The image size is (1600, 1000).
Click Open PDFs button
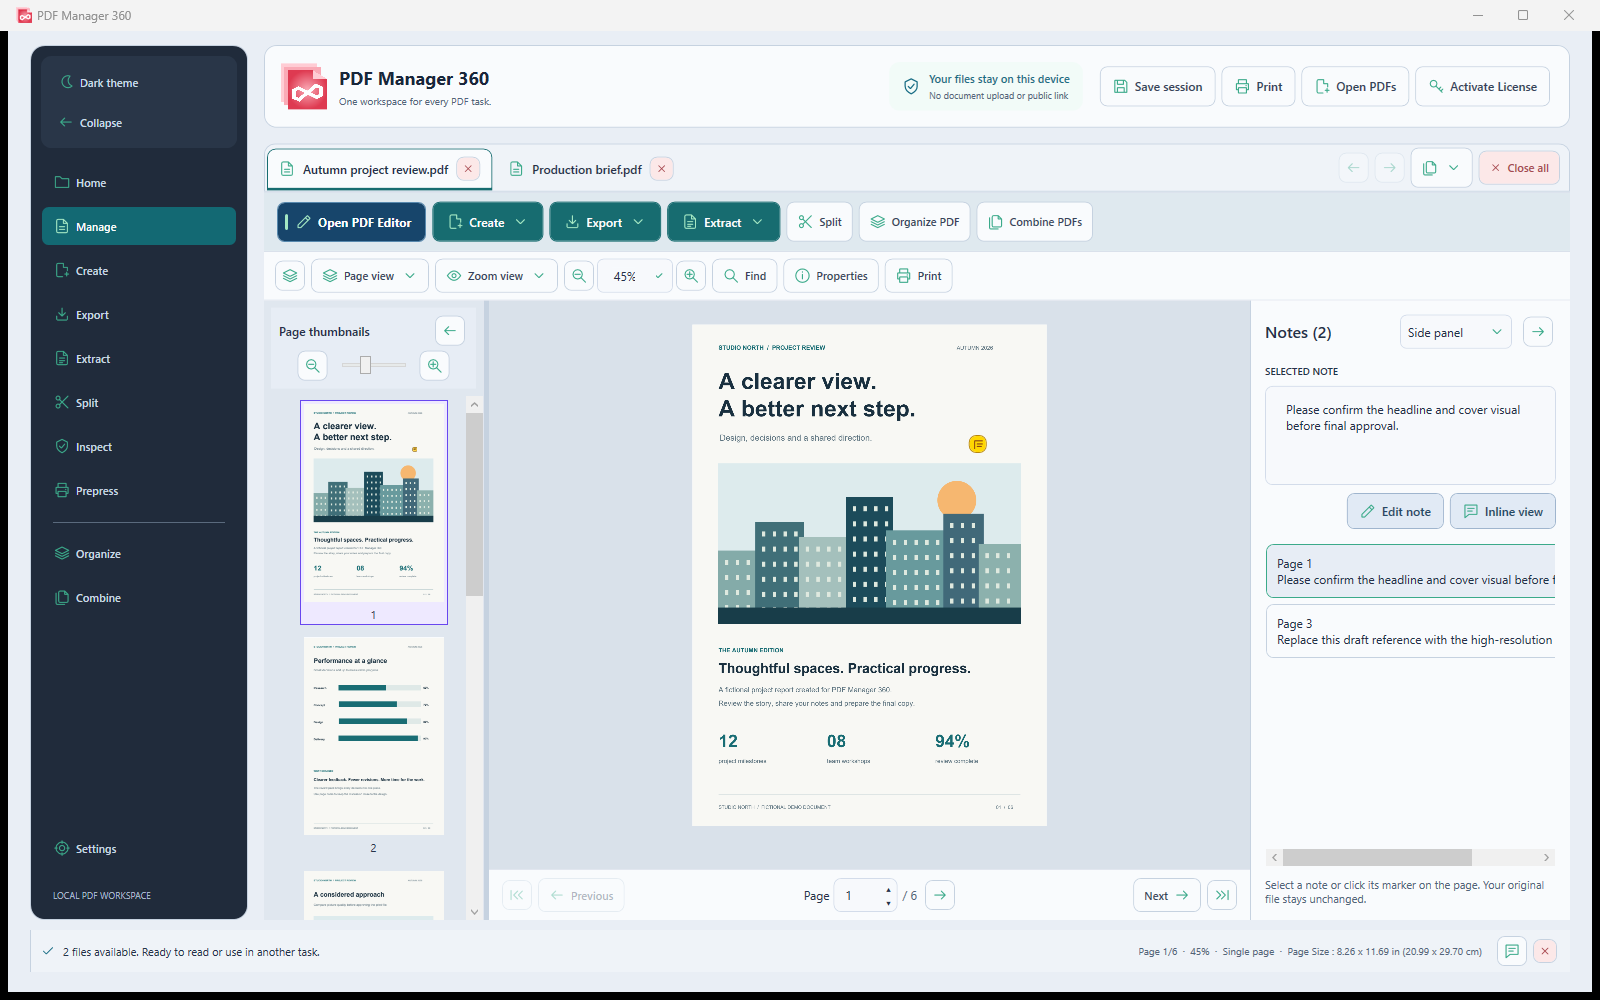(1356, 87)
